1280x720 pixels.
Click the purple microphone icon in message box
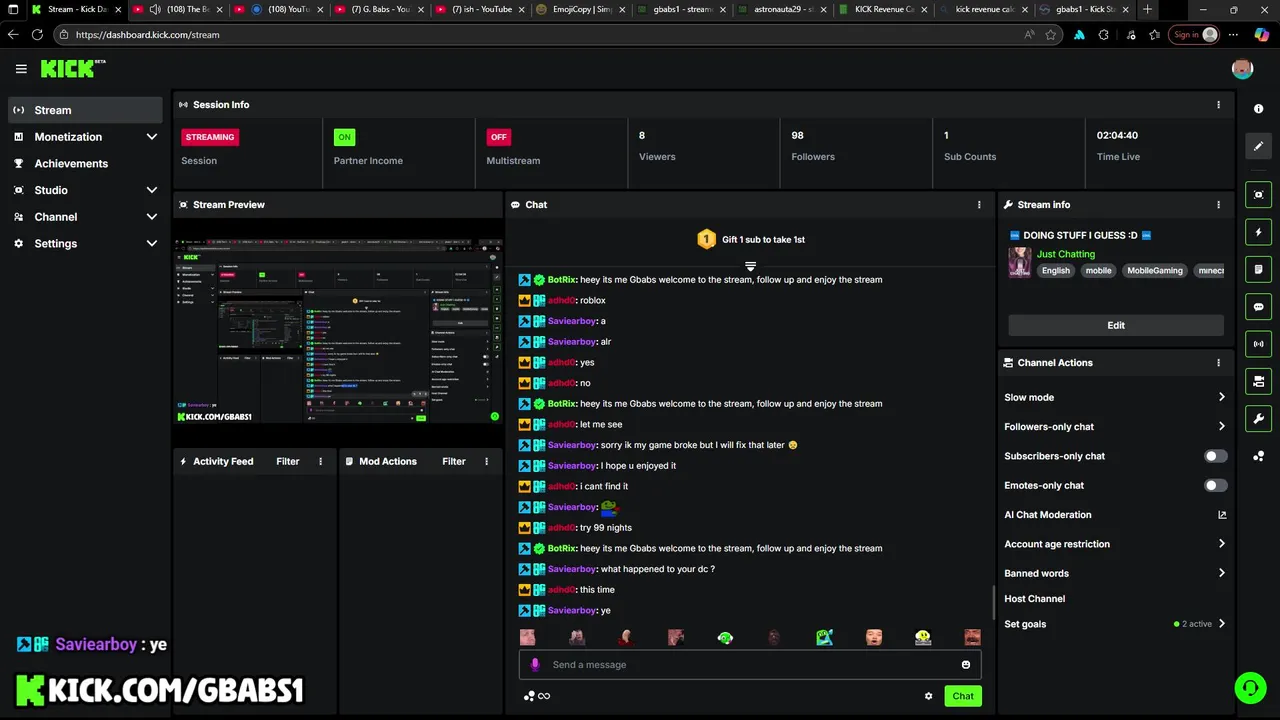(535, 665)
